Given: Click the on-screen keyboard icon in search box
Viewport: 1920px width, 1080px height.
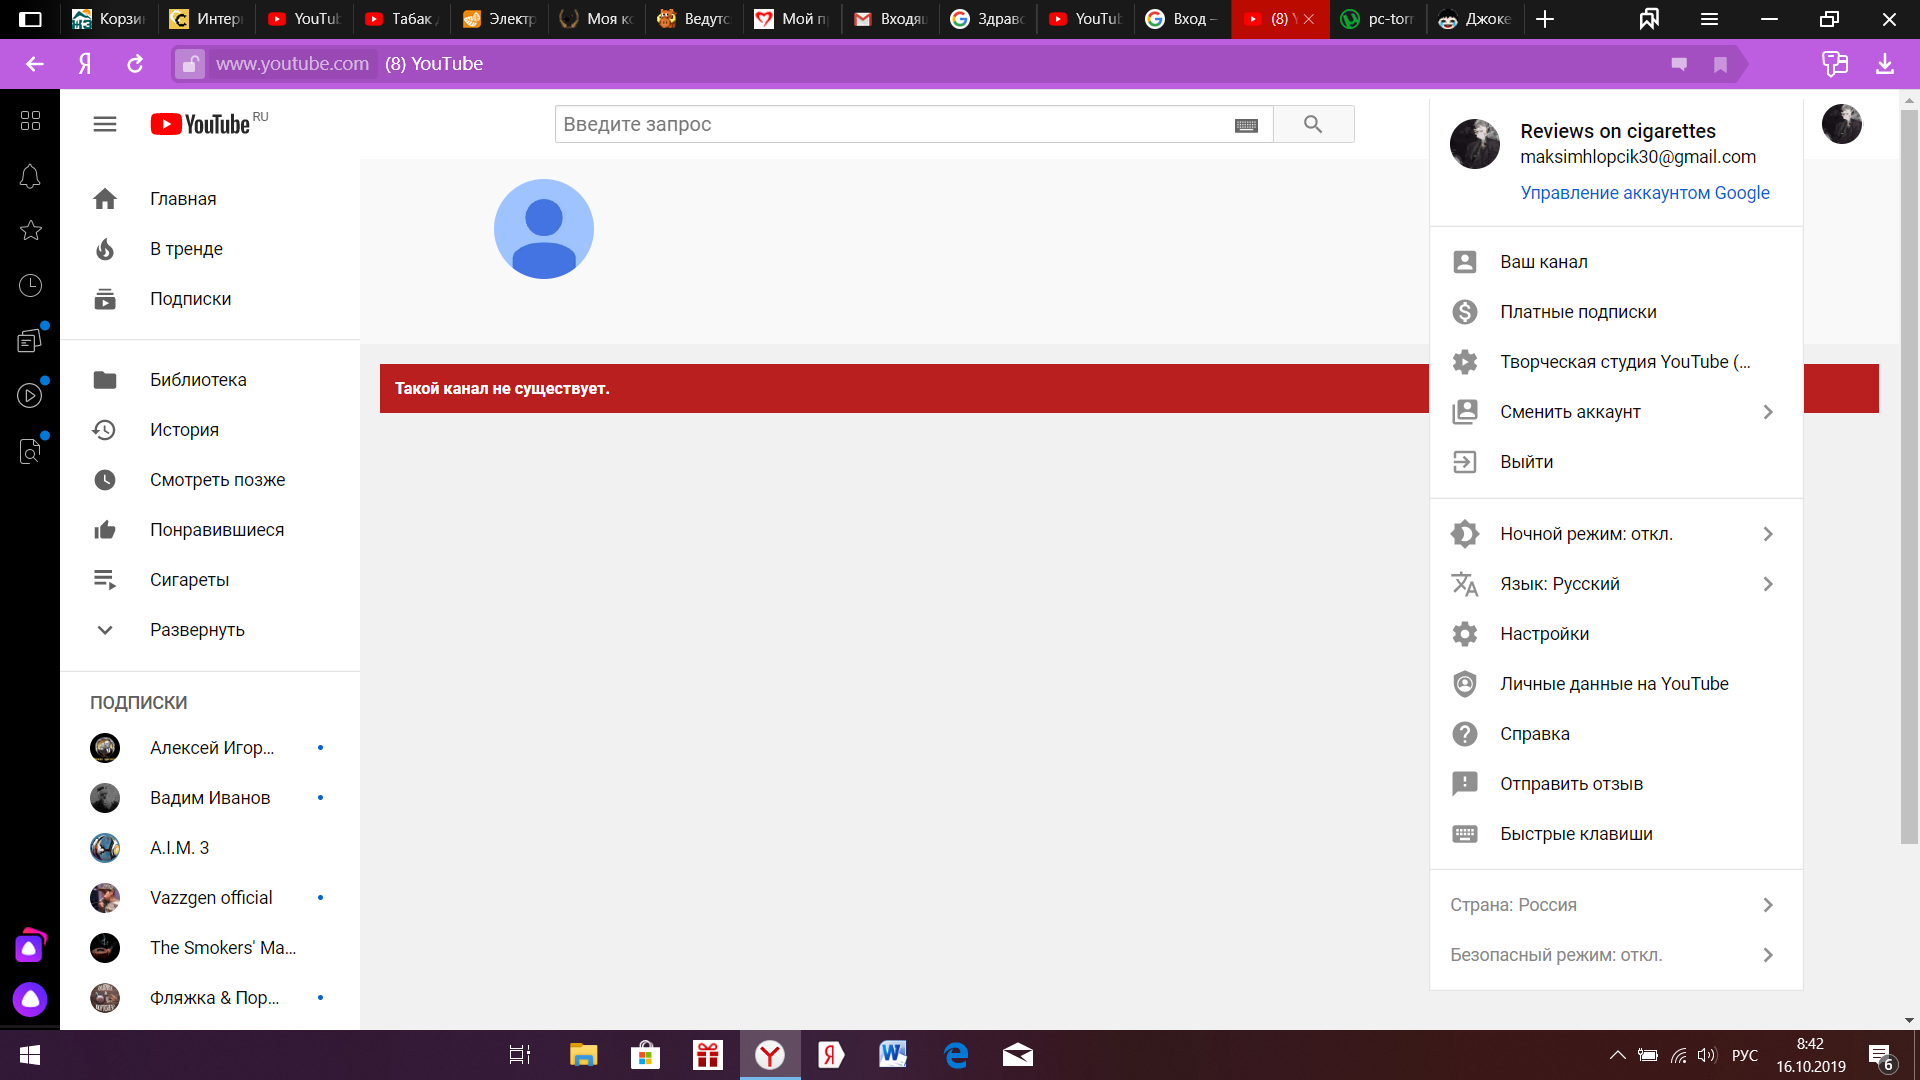Looking at the screenshot, I should 1246,125.
